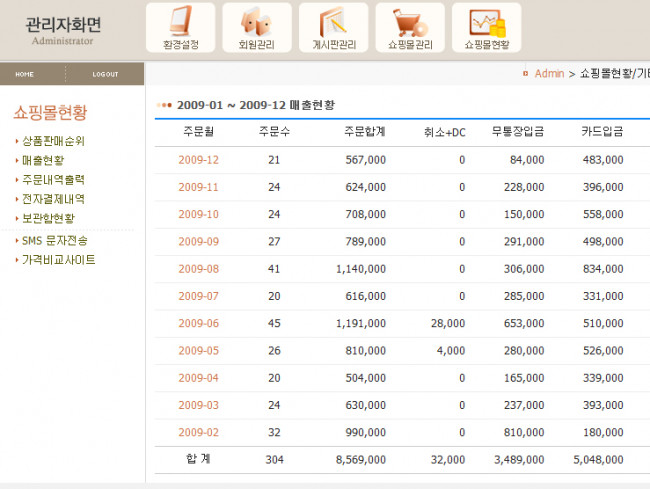Open the 회원관리 member management icon
The height and width of the screenshot is (489, 650).
[x=257, y=27]
